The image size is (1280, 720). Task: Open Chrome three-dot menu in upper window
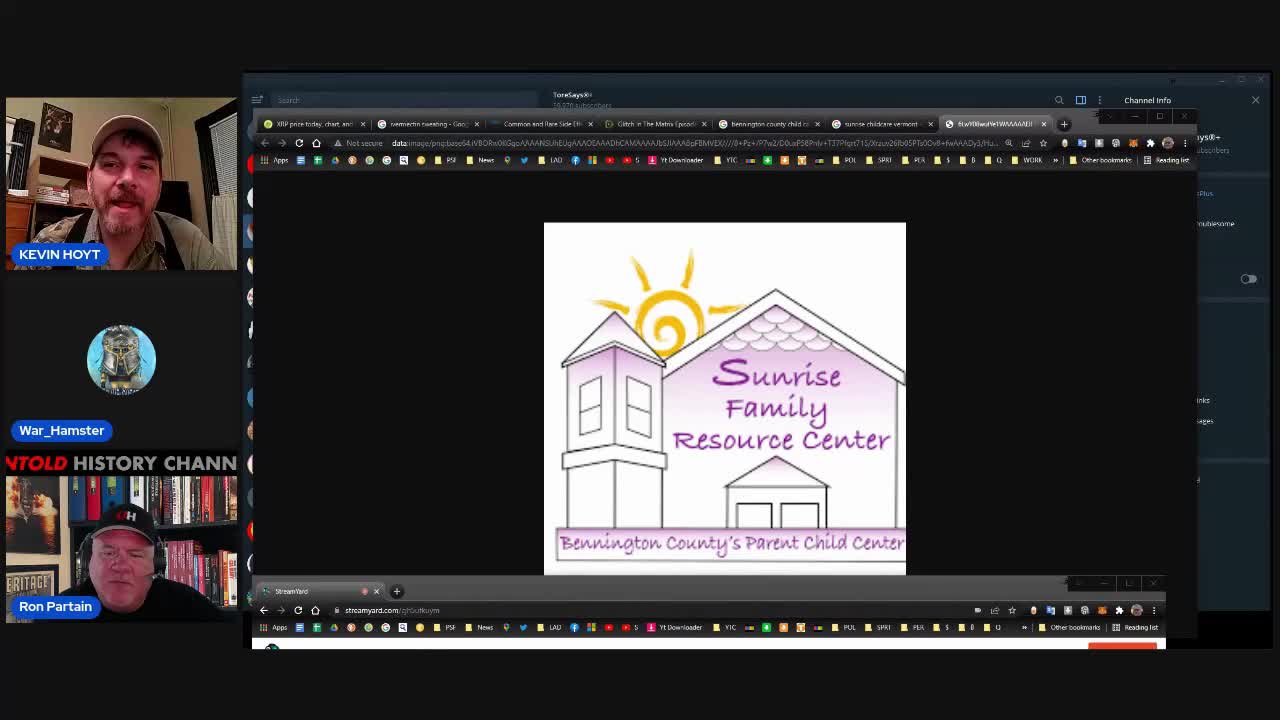[x=1185, y=143]
